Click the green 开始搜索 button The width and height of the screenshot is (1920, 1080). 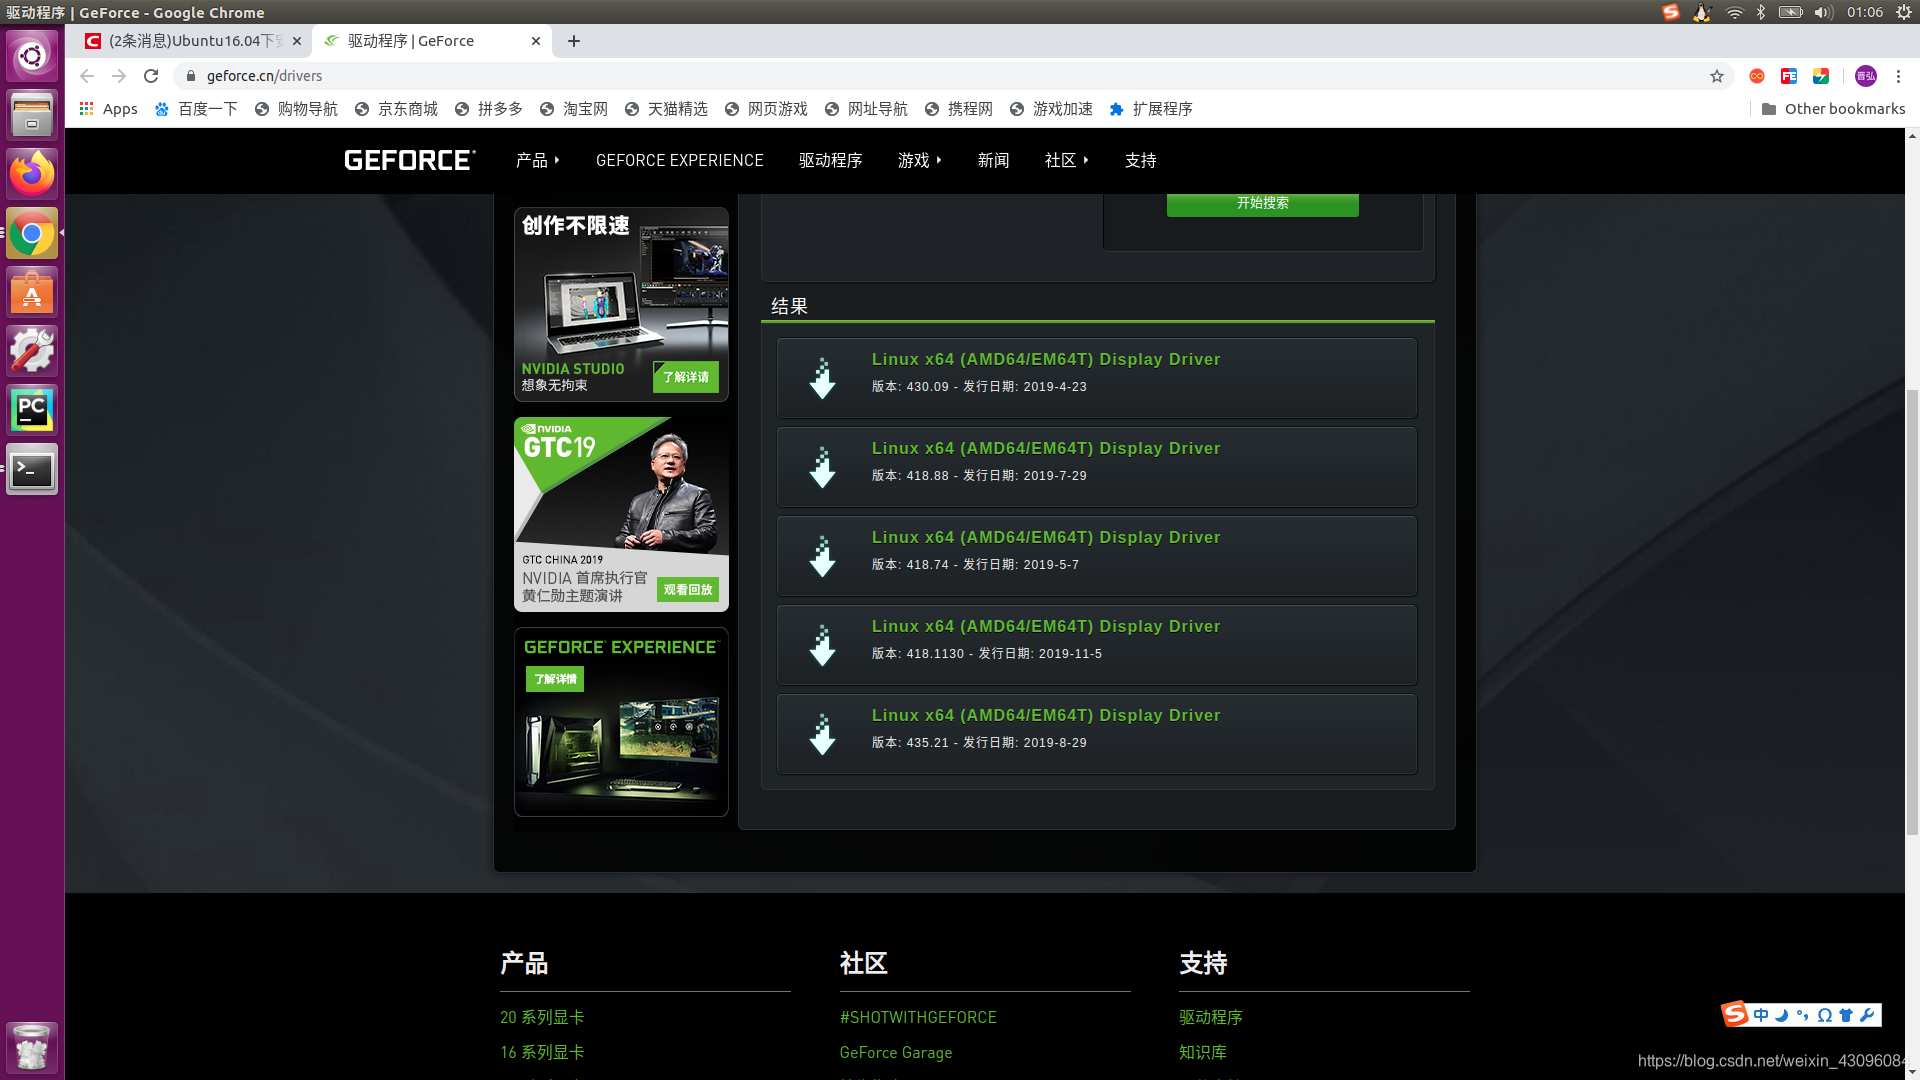(1262, 203)
